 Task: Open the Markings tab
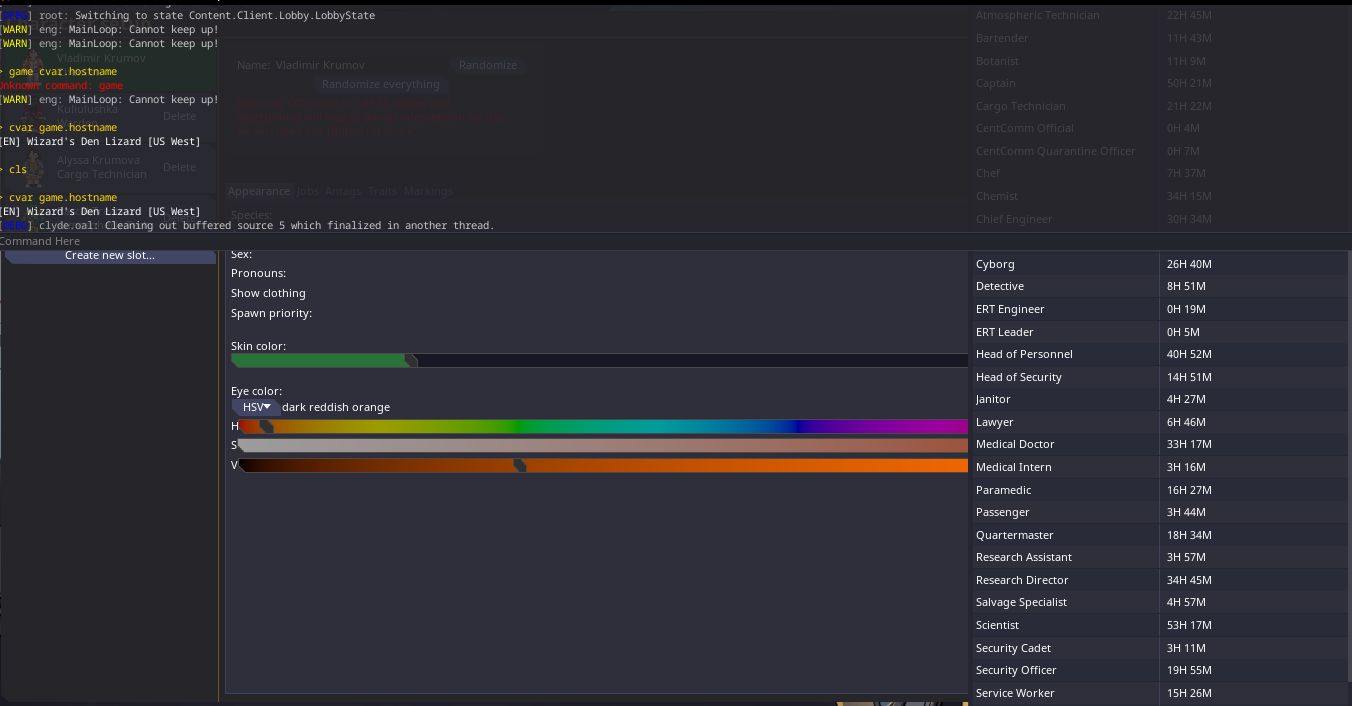(428, 191)
